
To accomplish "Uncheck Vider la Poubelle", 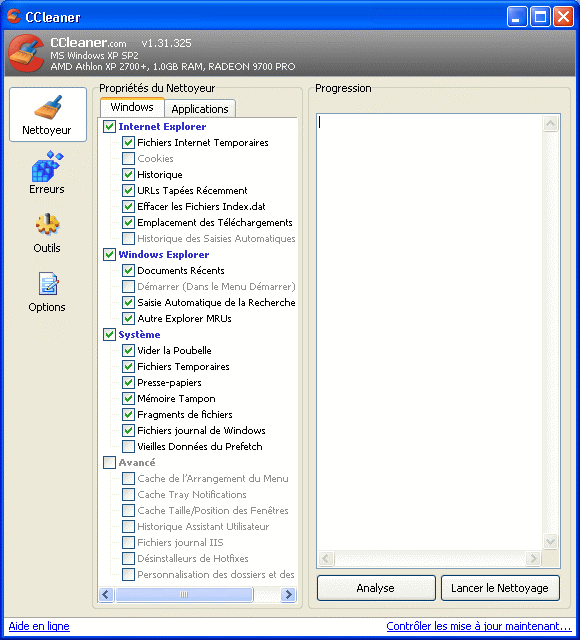I will (x=128, y=350).
